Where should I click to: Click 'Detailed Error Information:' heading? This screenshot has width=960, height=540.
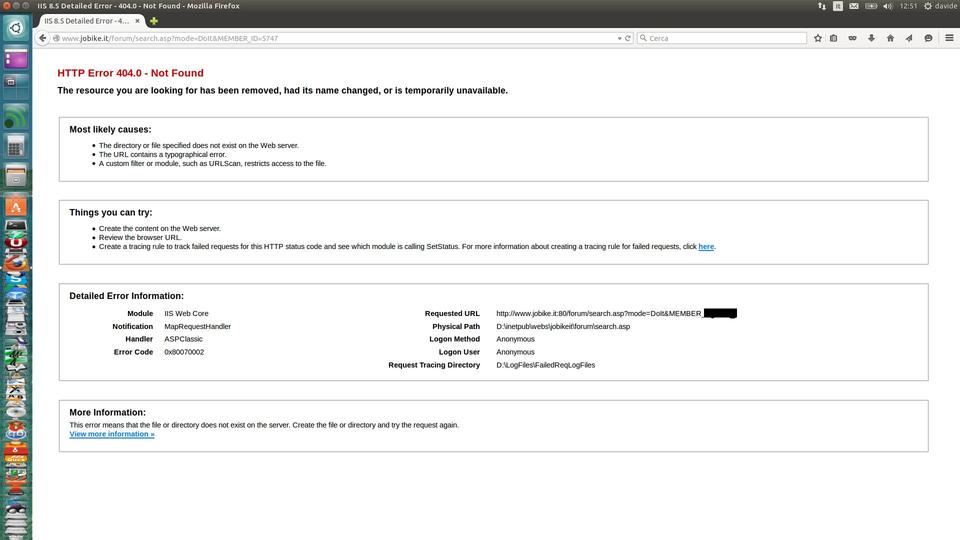pos(126,296)
